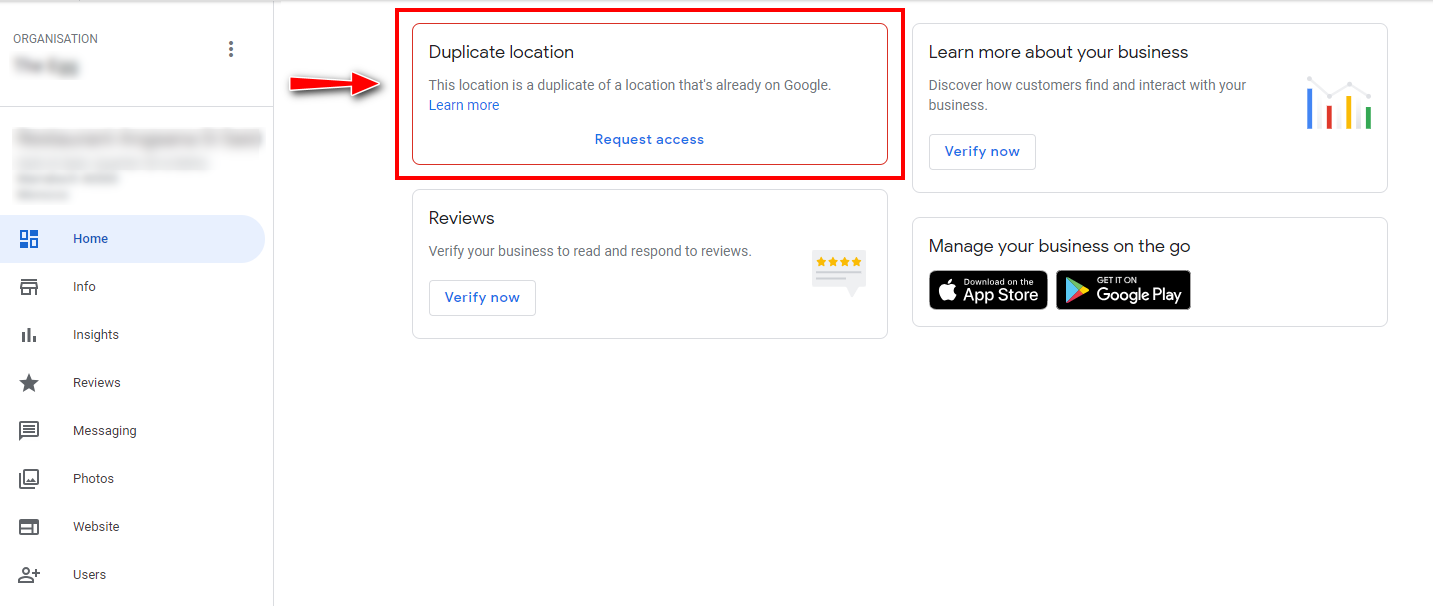Image resolution: width=1433 pixels, height=606 pixels.
Task: Click Learn more about your business heading
Action: coord(1058,52)
